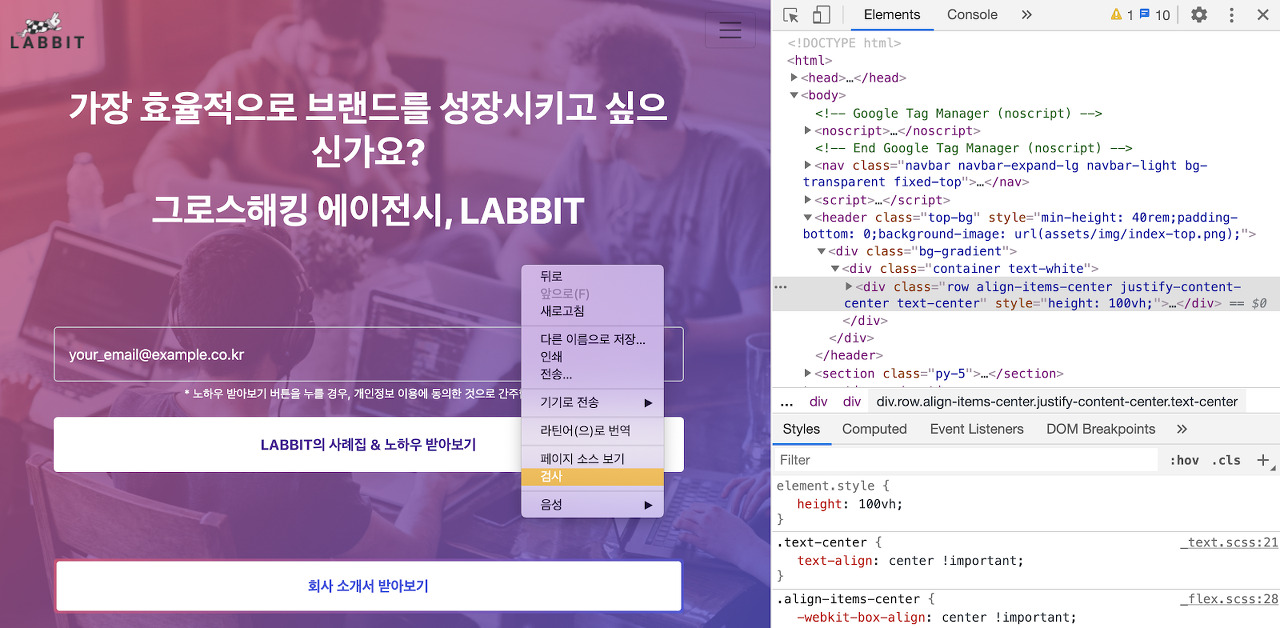Viewport: 1280px width, 628px height.
Task: Switch to the Console tab
Action: (x=972, y=15)
